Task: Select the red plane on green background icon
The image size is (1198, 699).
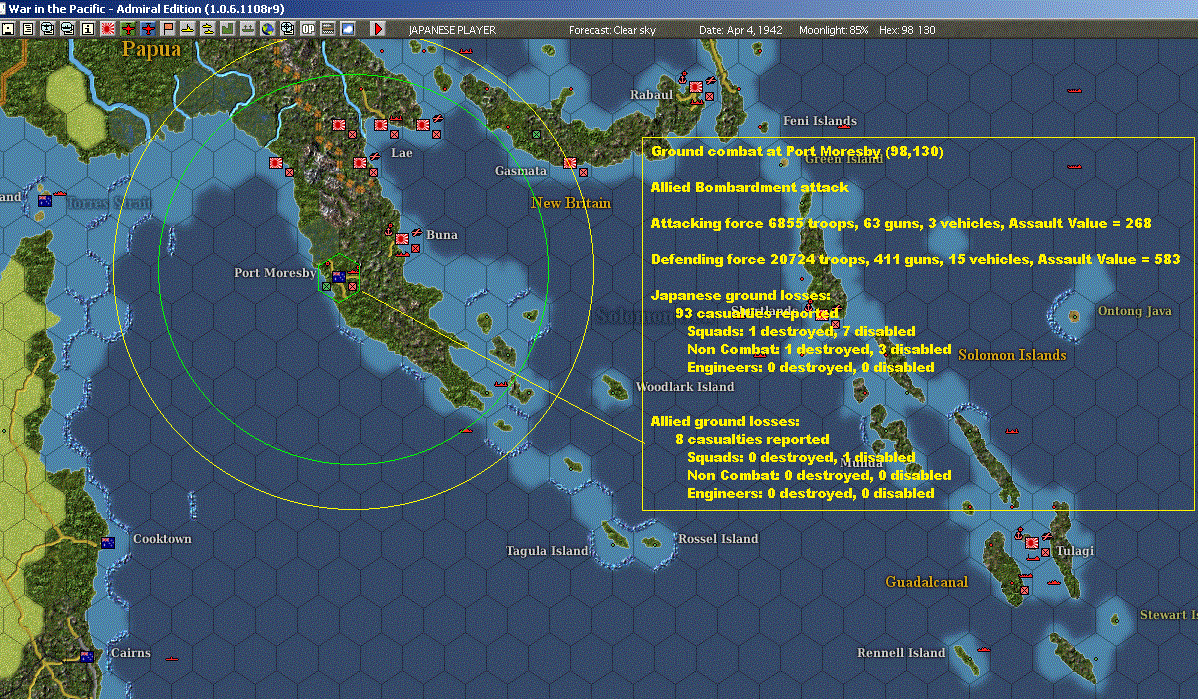Action: tap(128, 29)
